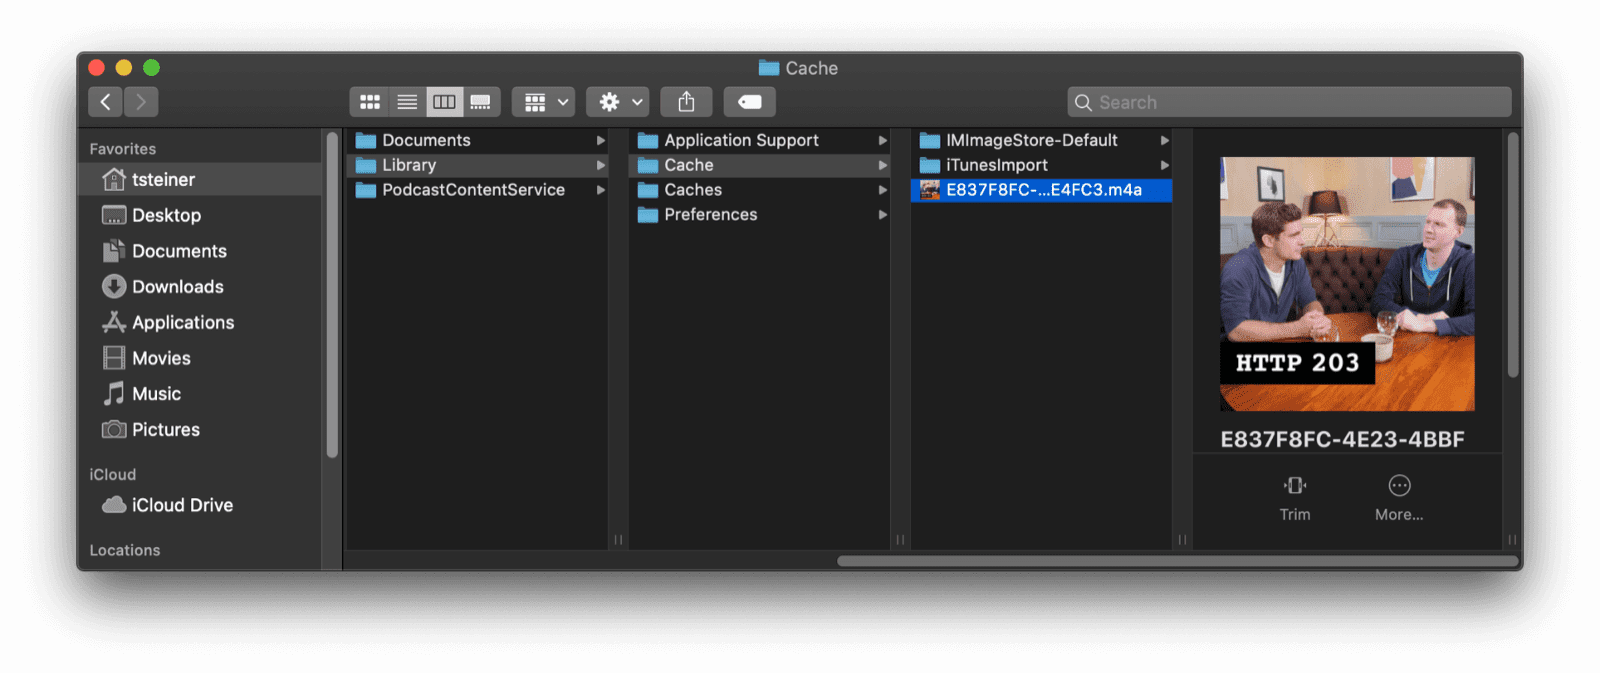The width and height of the screenshot is (1600, 673).
Task: Click the horizontal scrollbar at bottom
Action: coord(1177,561)
